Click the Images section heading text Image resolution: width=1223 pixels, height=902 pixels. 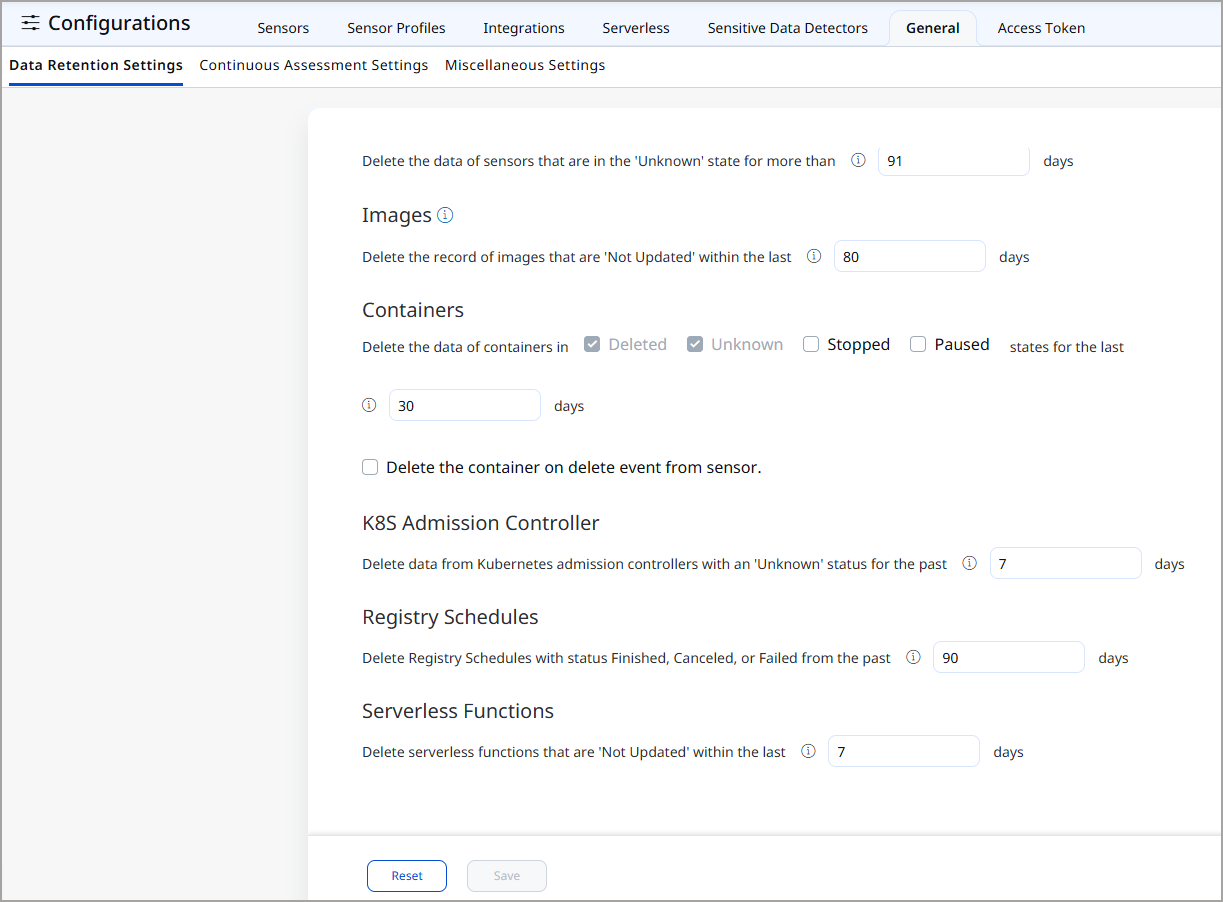pyautogui.click(x=397, y=215)
